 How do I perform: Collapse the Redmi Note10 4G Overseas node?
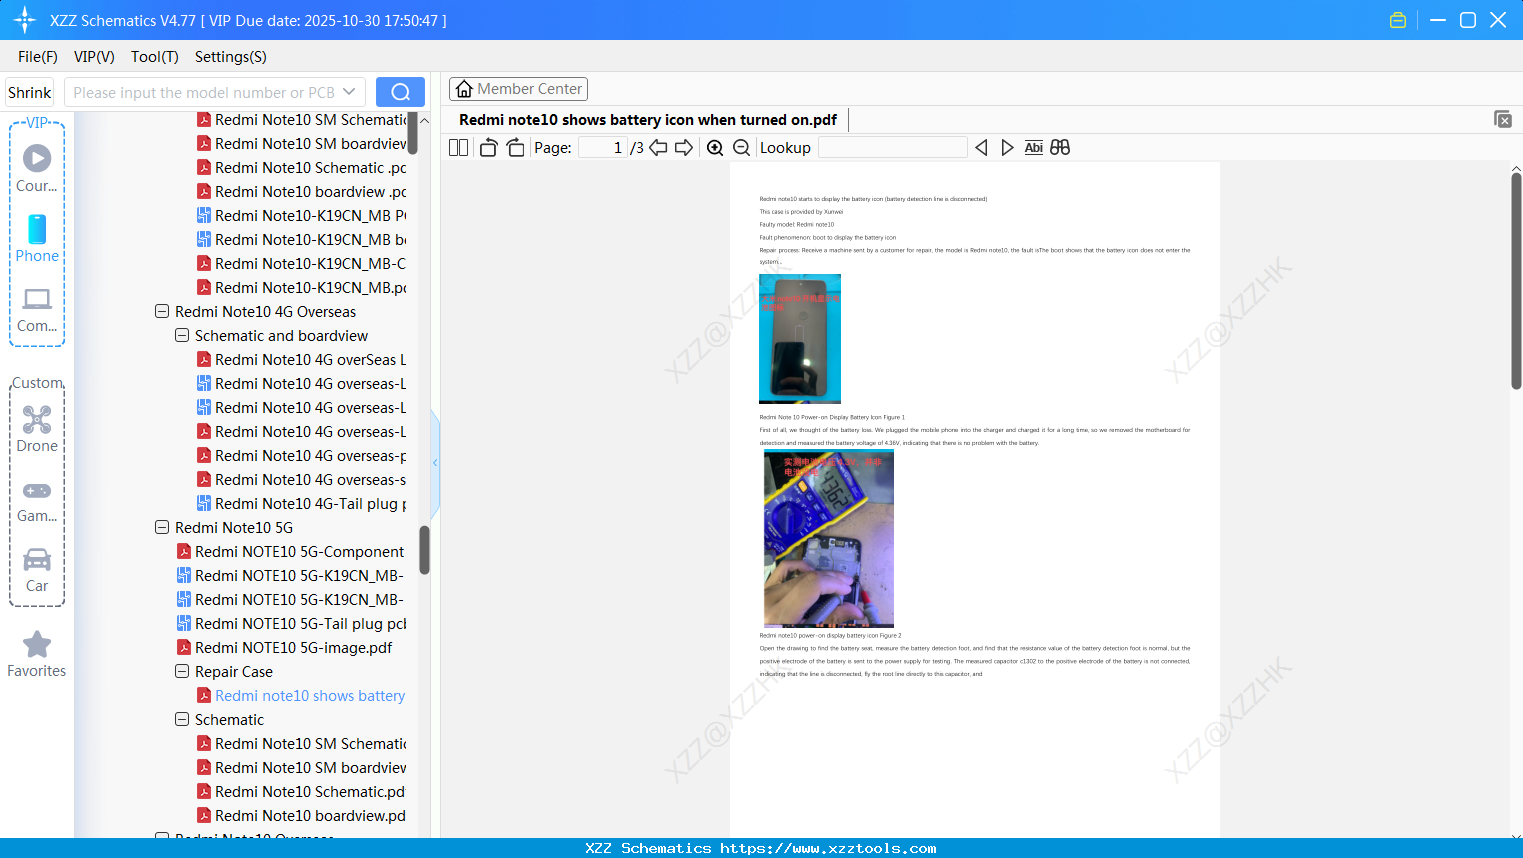click(162, 312)
